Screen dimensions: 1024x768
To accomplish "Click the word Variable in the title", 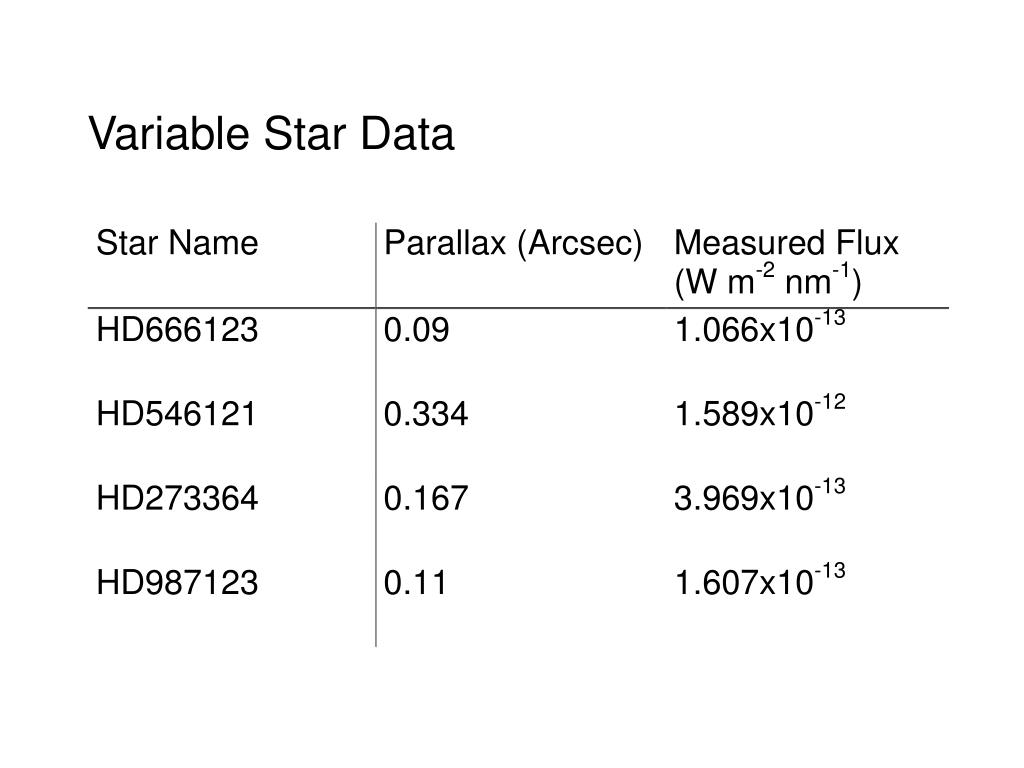I will click(169, 134).
